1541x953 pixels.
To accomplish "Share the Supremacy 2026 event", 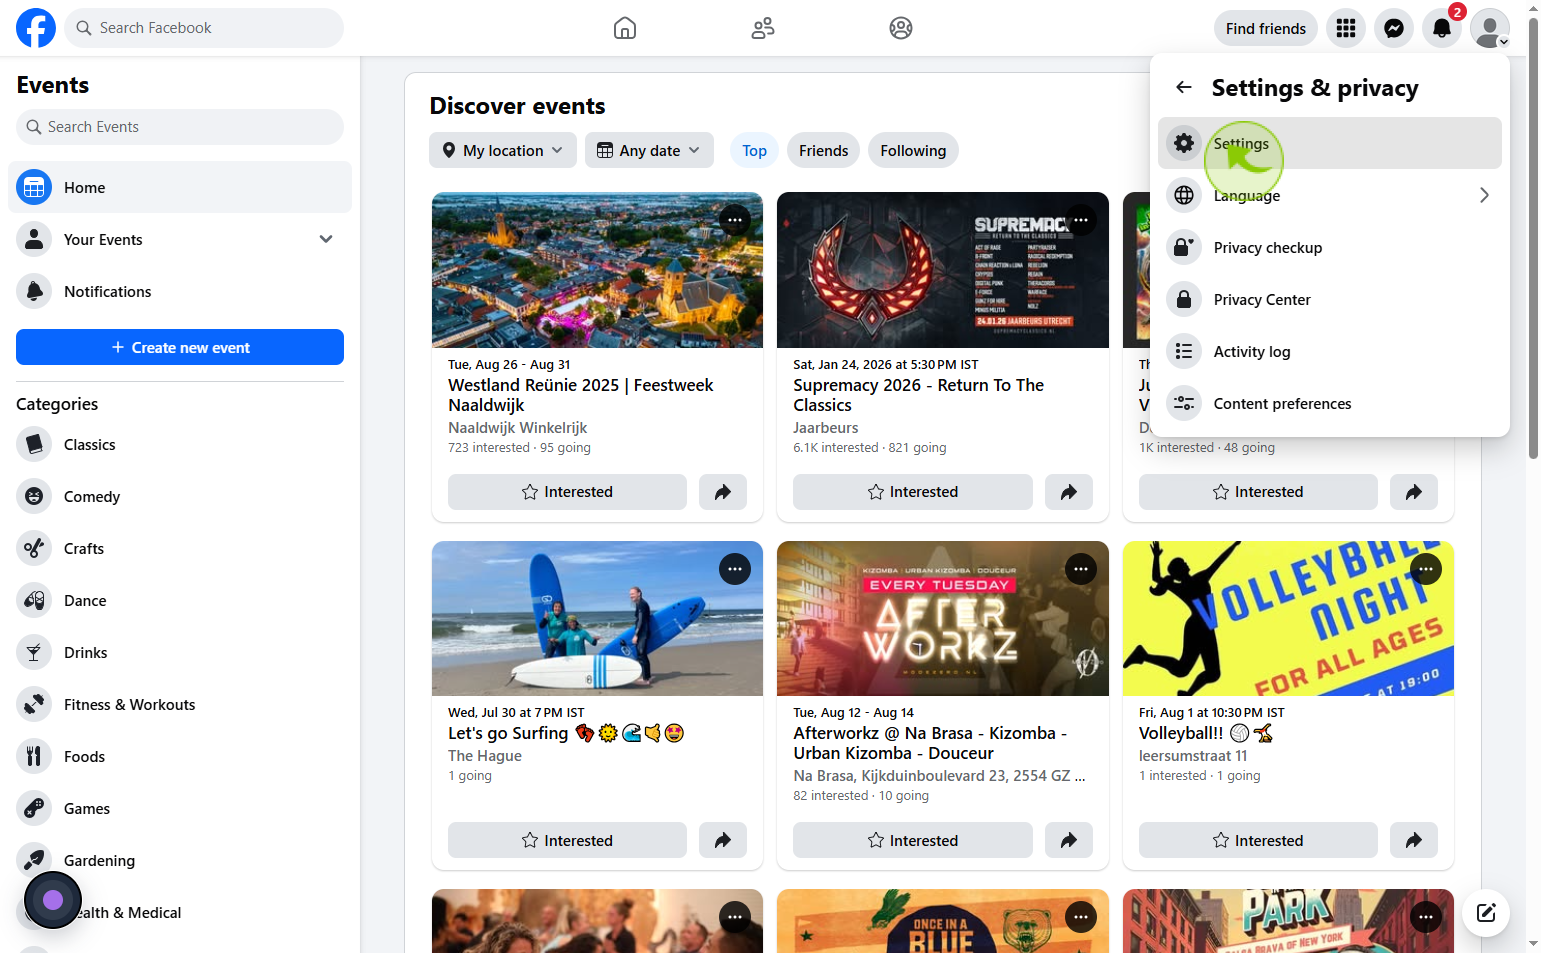I will coord(1069,492).
